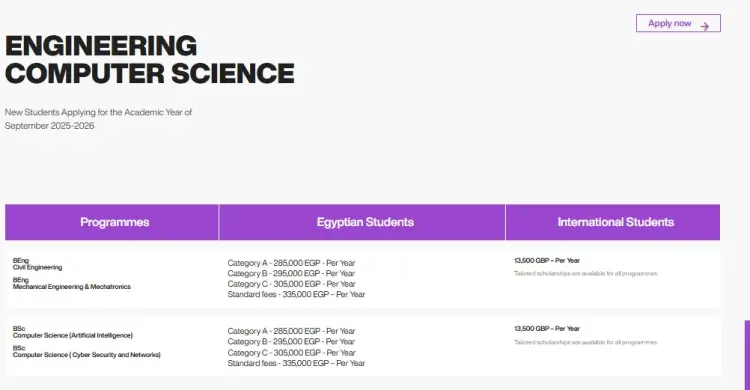Click Category A 285,000 EGP engineering fee
750x390 pixels.
point(291,263)
